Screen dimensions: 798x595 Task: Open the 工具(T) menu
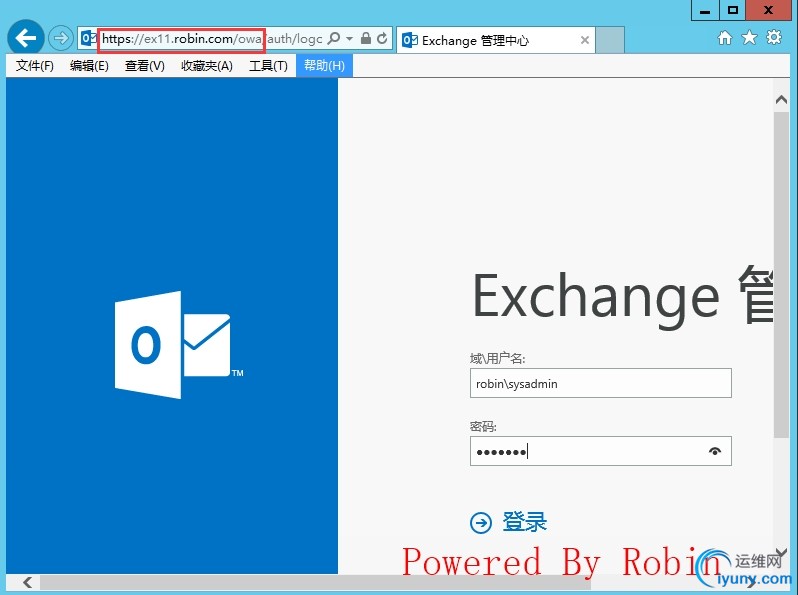point(268,66)
